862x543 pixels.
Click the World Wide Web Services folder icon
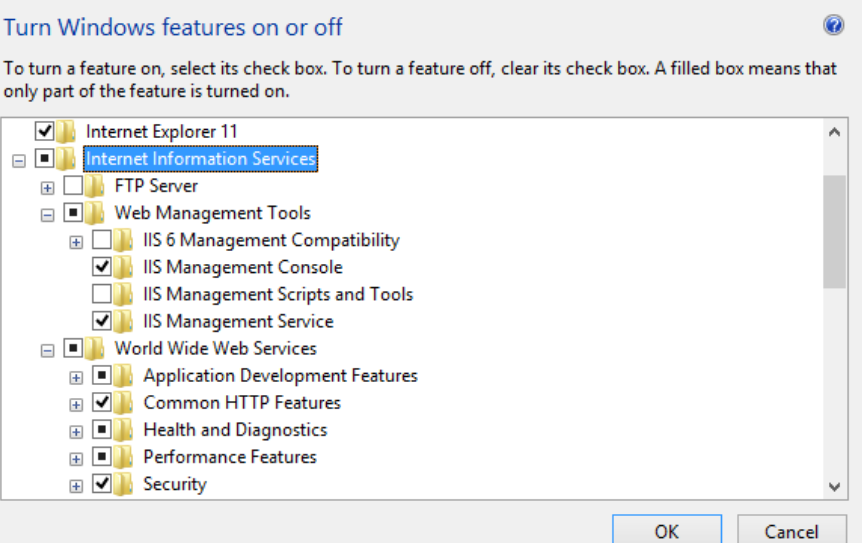point(97,349)
